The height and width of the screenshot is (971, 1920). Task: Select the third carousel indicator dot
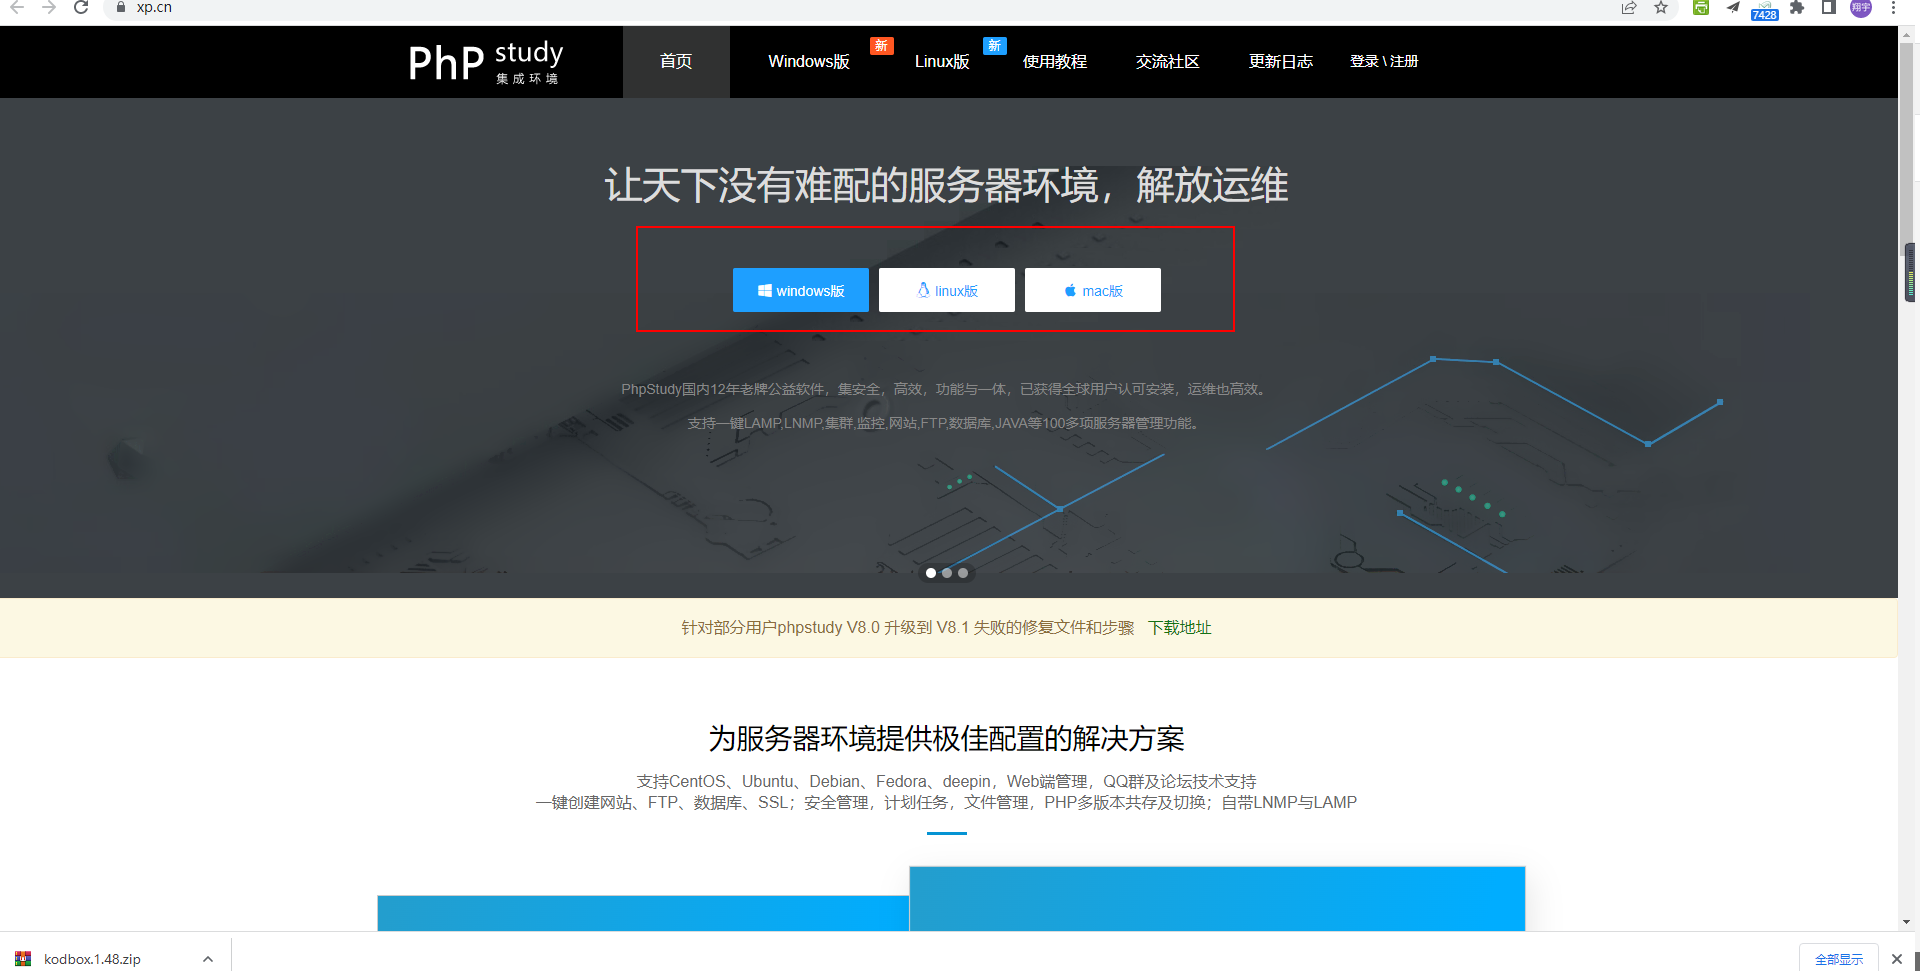(x=963, y=573)
